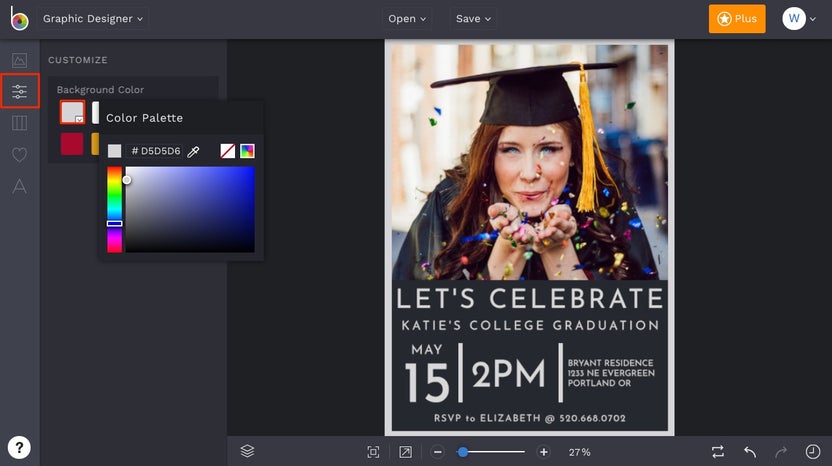Select the 2PM time text
Screen dimensions: 832x466
[x=508, y=374]
